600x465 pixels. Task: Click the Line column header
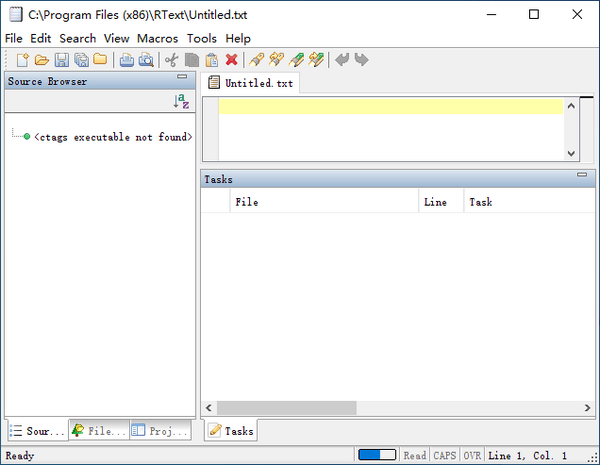coord(436,202)
